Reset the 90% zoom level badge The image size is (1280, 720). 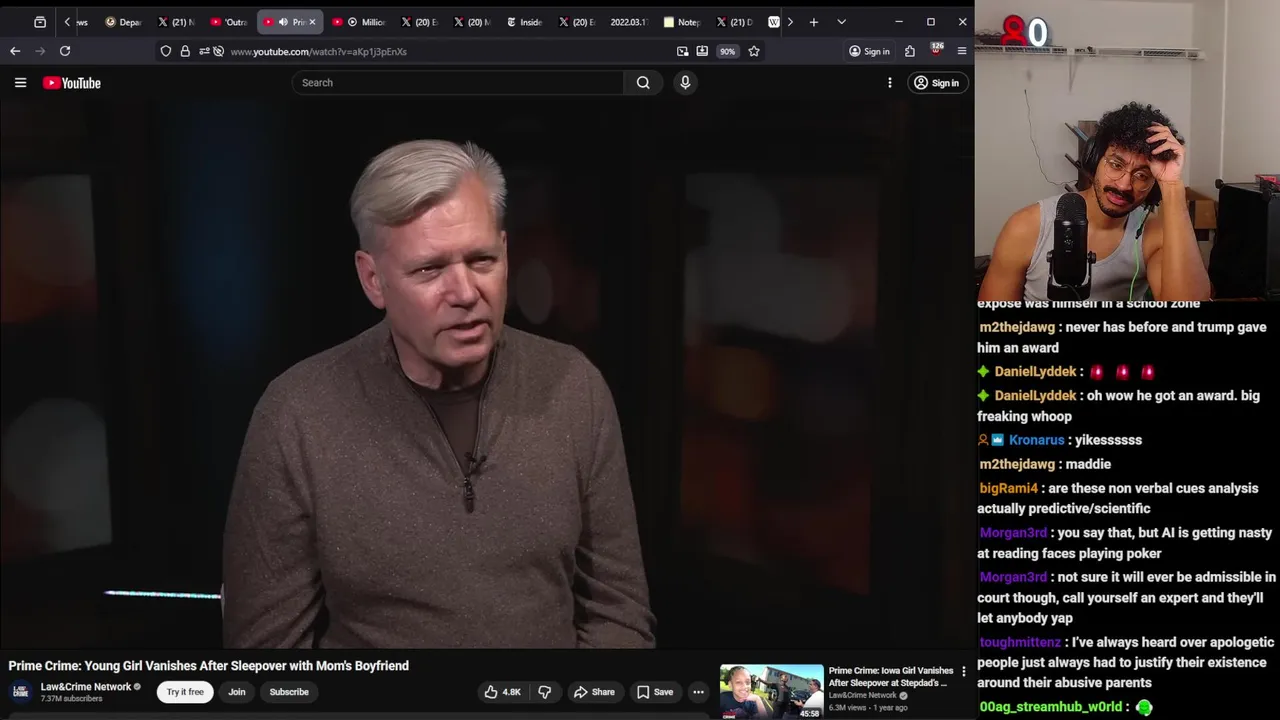click(727, 51)
